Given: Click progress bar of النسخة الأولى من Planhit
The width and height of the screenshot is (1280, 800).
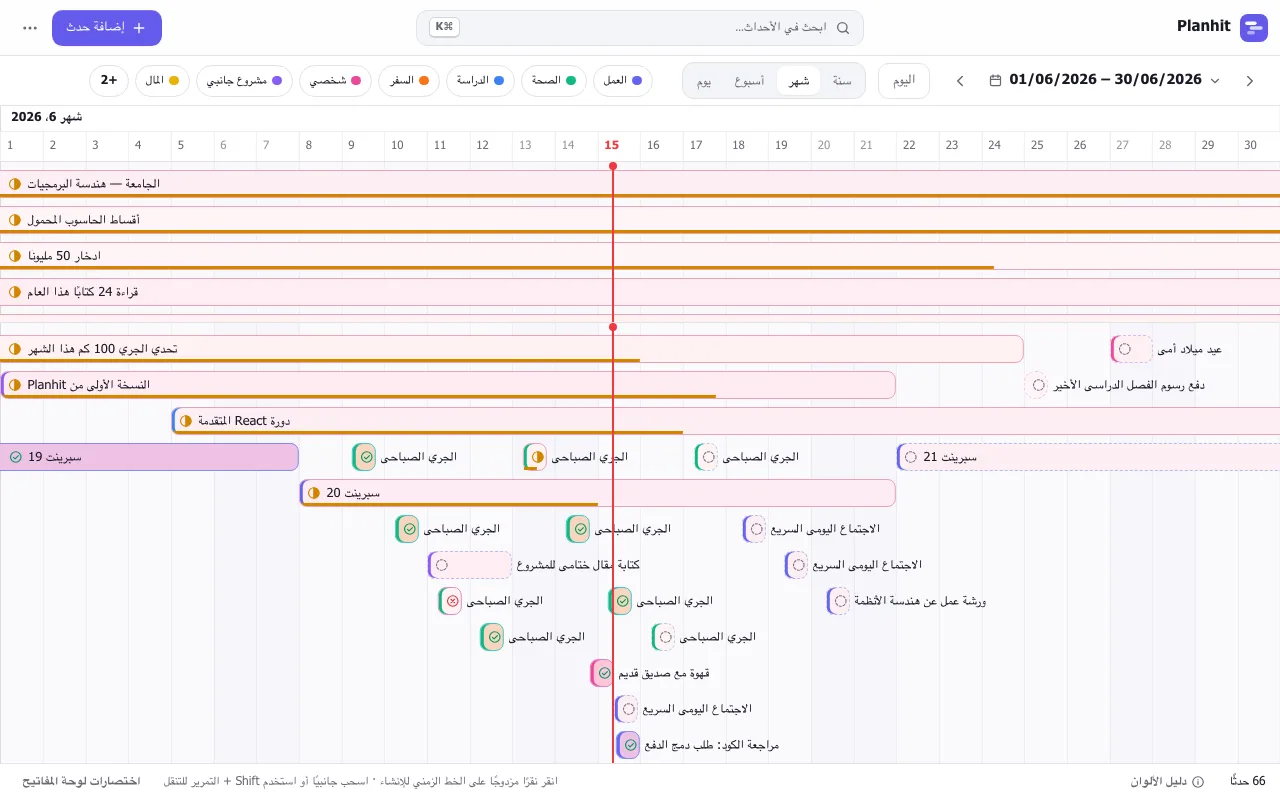Looking at the screenshot, I should pyautogui.click(x=358, y=396).
